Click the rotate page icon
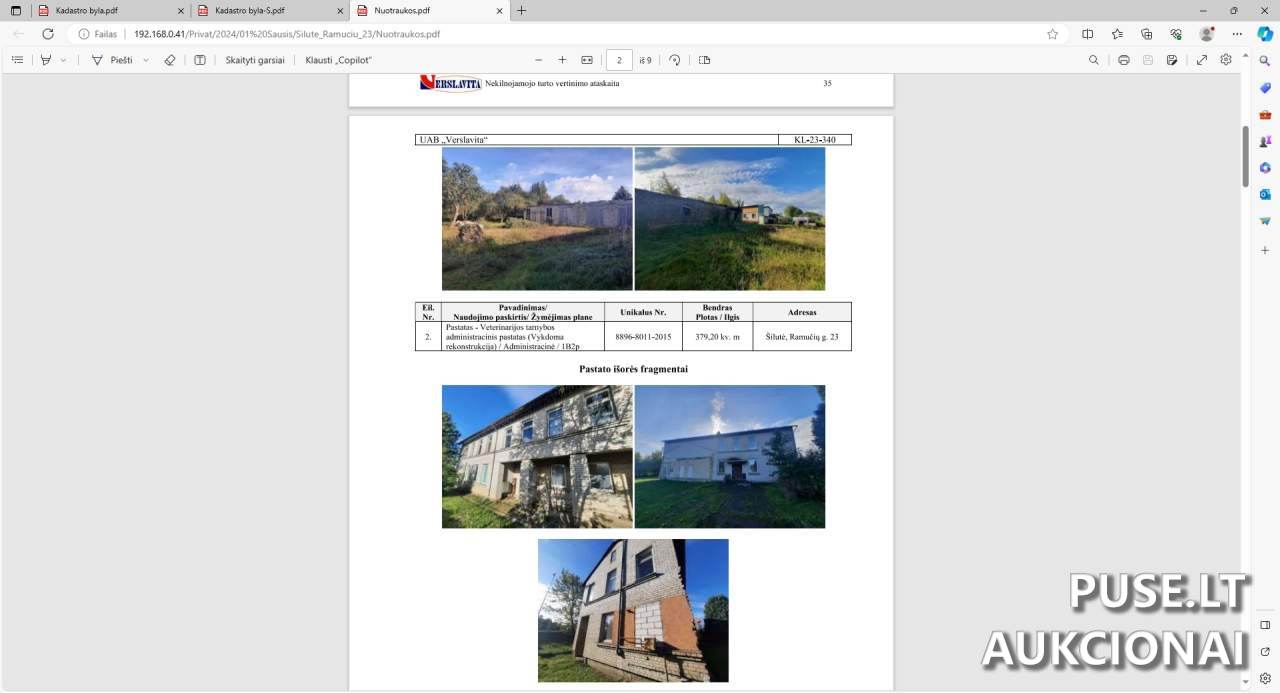Screen dimensions: 1280x693 click(x=675, y=60)
